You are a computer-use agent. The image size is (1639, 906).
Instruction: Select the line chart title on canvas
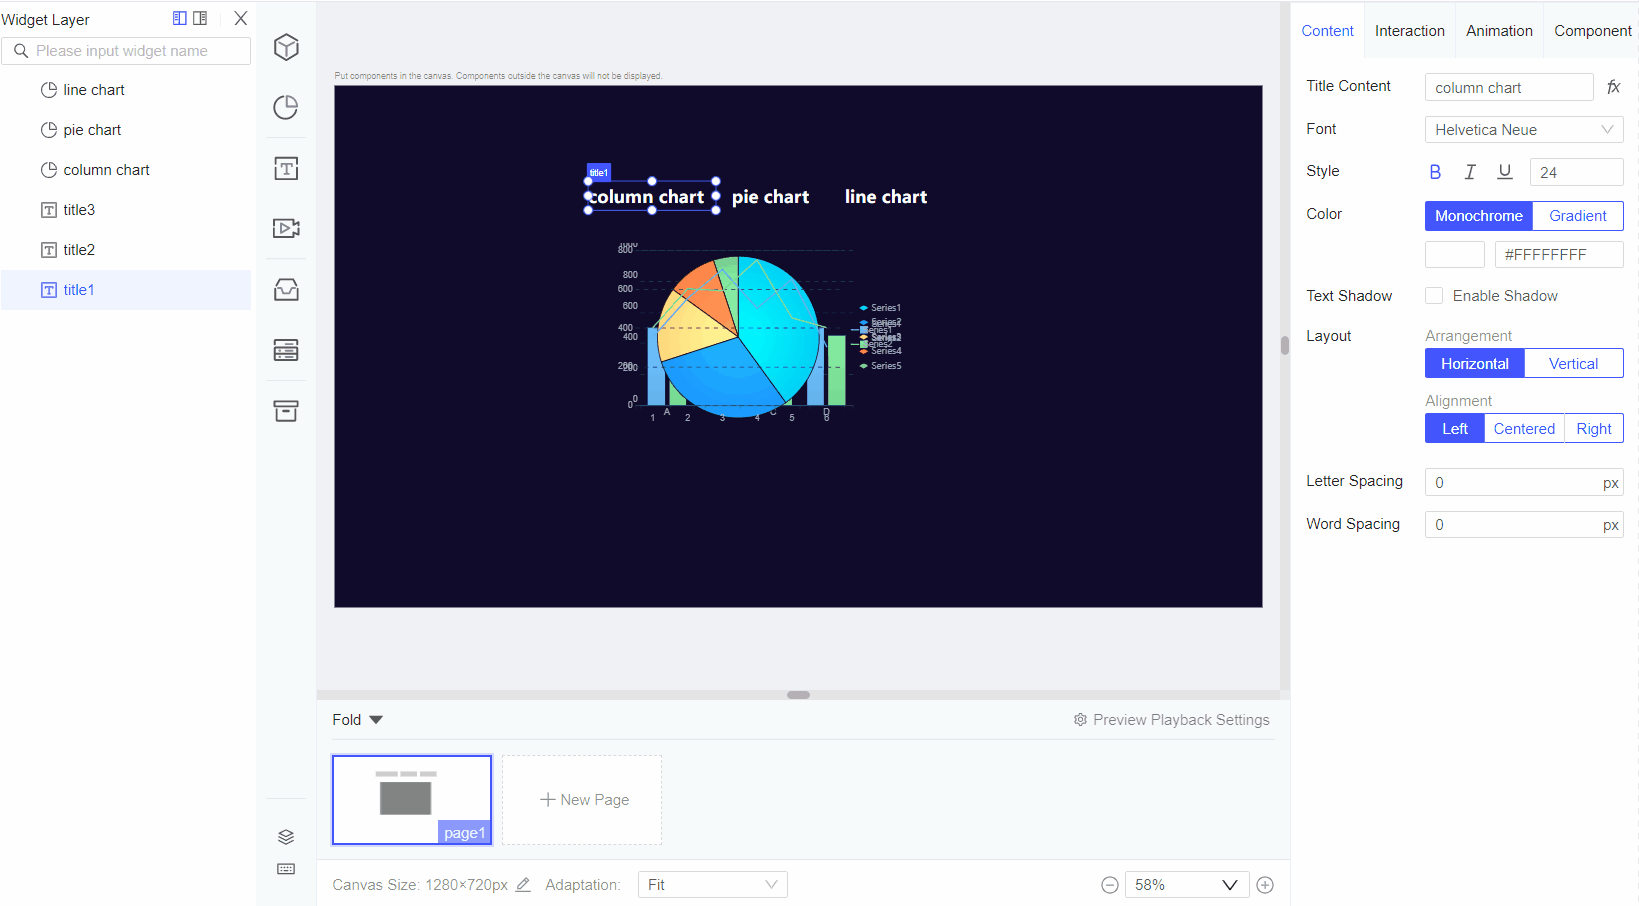886,197
